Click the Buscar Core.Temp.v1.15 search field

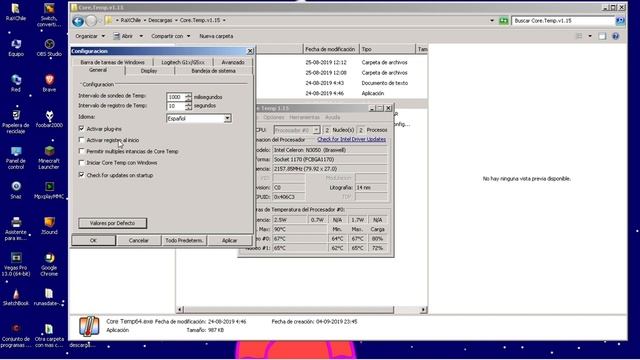(563, 20)
